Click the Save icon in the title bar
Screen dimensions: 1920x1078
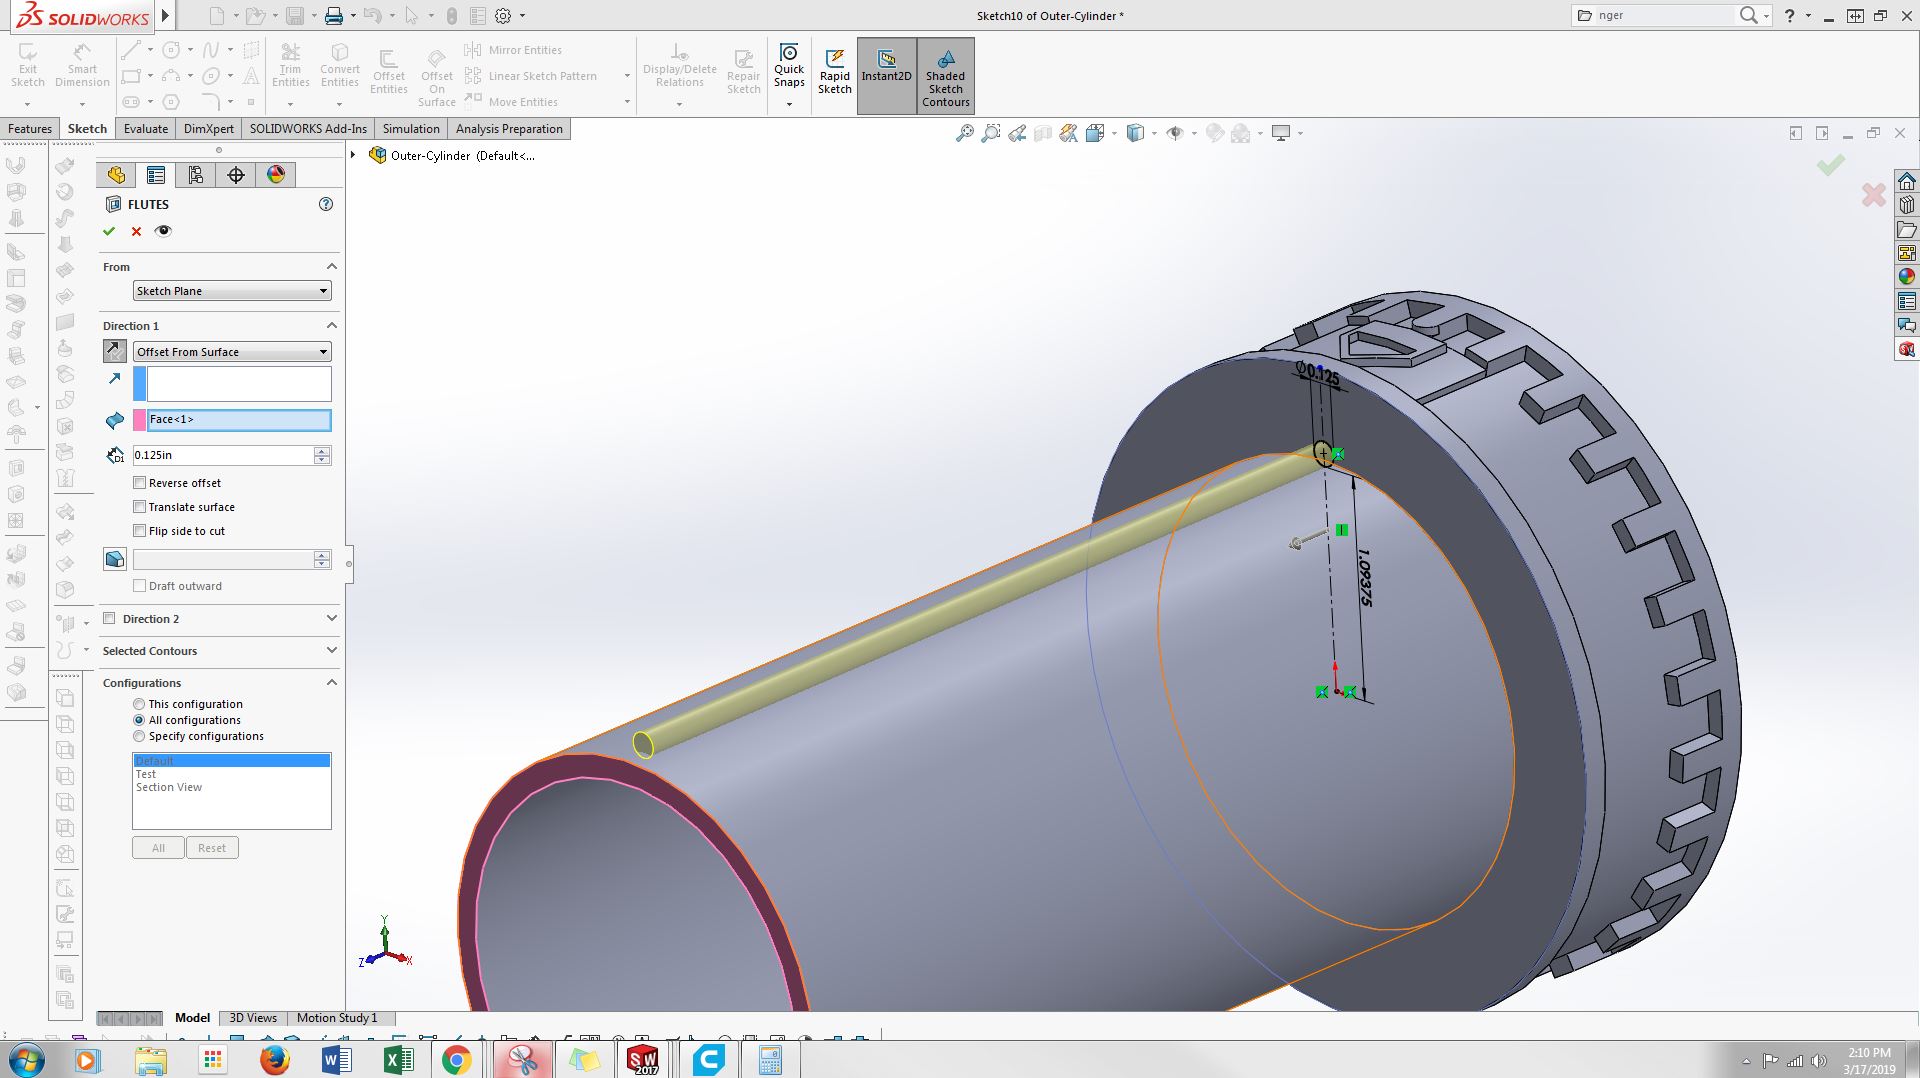294,16
